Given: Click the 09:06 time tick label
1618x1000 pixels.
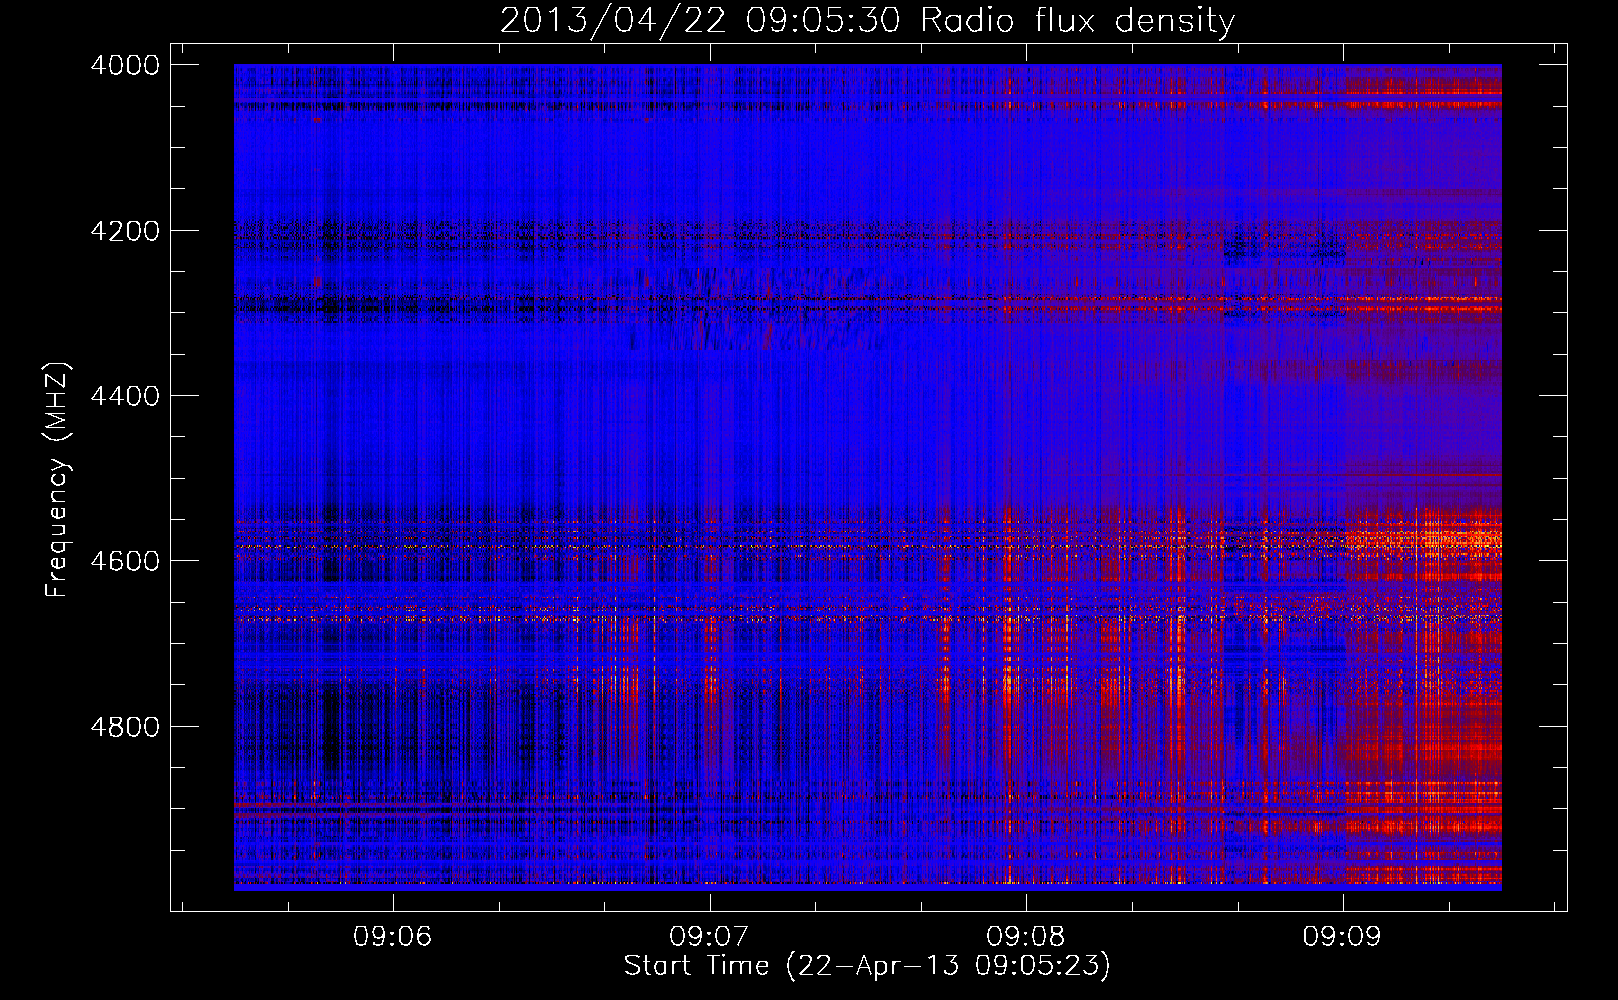Looking at the screenshot, I should (392, 936).
